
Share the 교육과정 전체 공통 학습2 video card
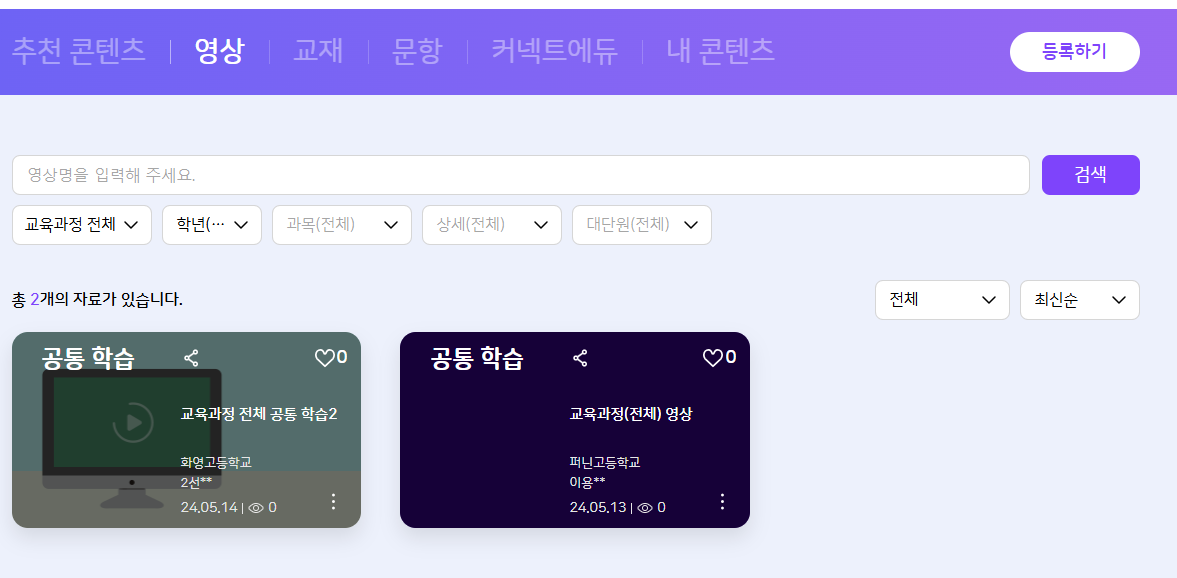coord(192,358)
